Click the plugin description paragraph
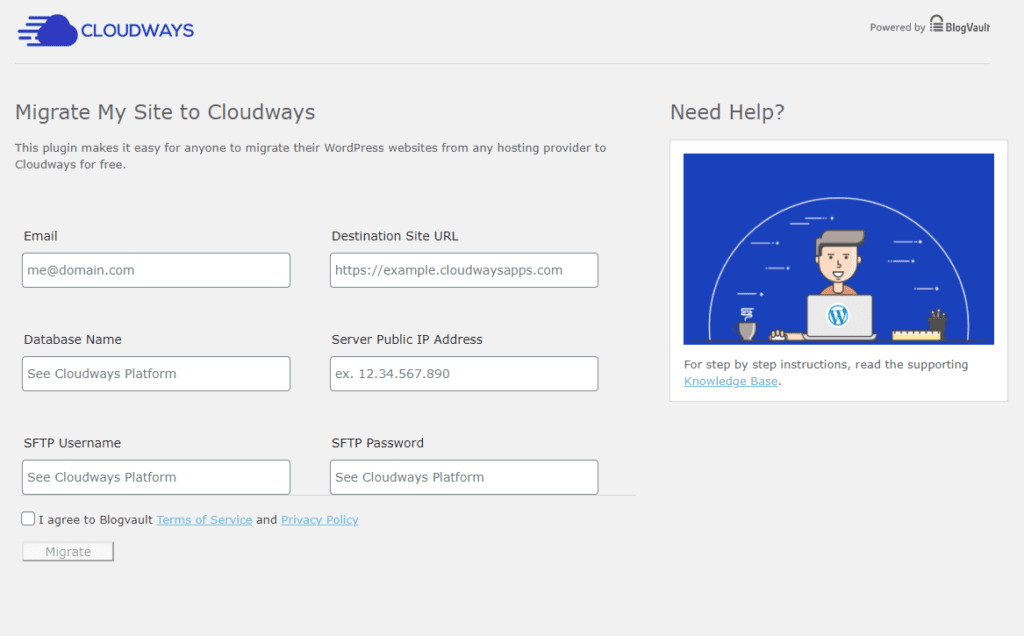The image size is (1024, 636). (311, 156)
